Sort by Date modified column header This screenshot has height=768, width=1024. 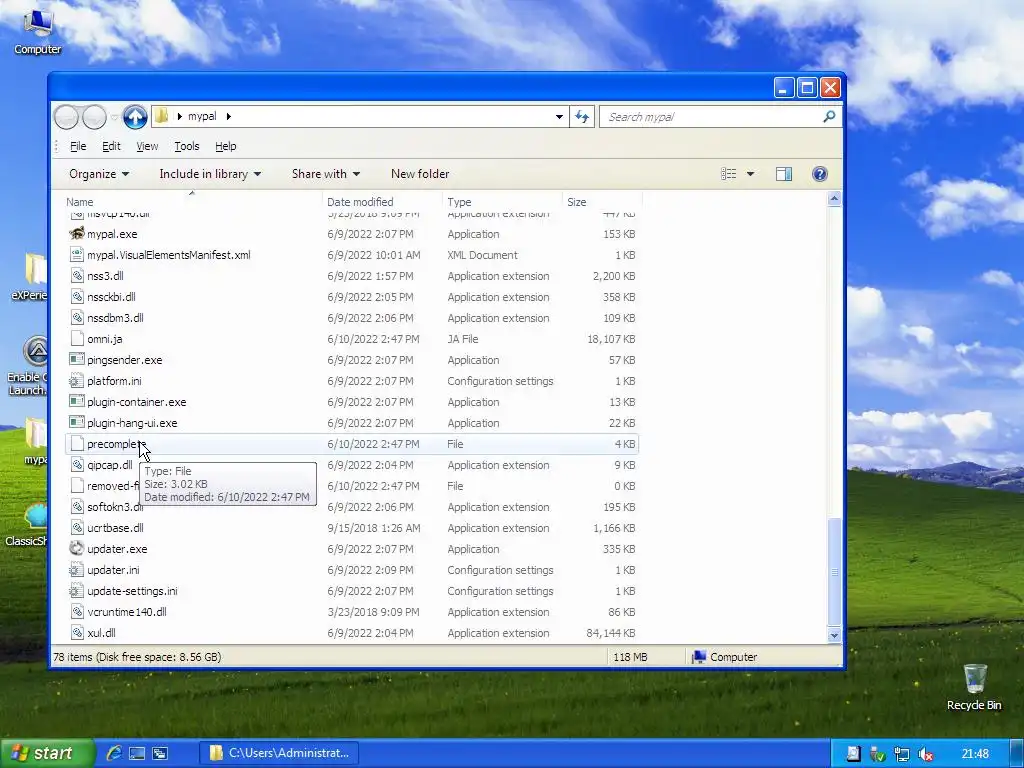click(382, 202)
